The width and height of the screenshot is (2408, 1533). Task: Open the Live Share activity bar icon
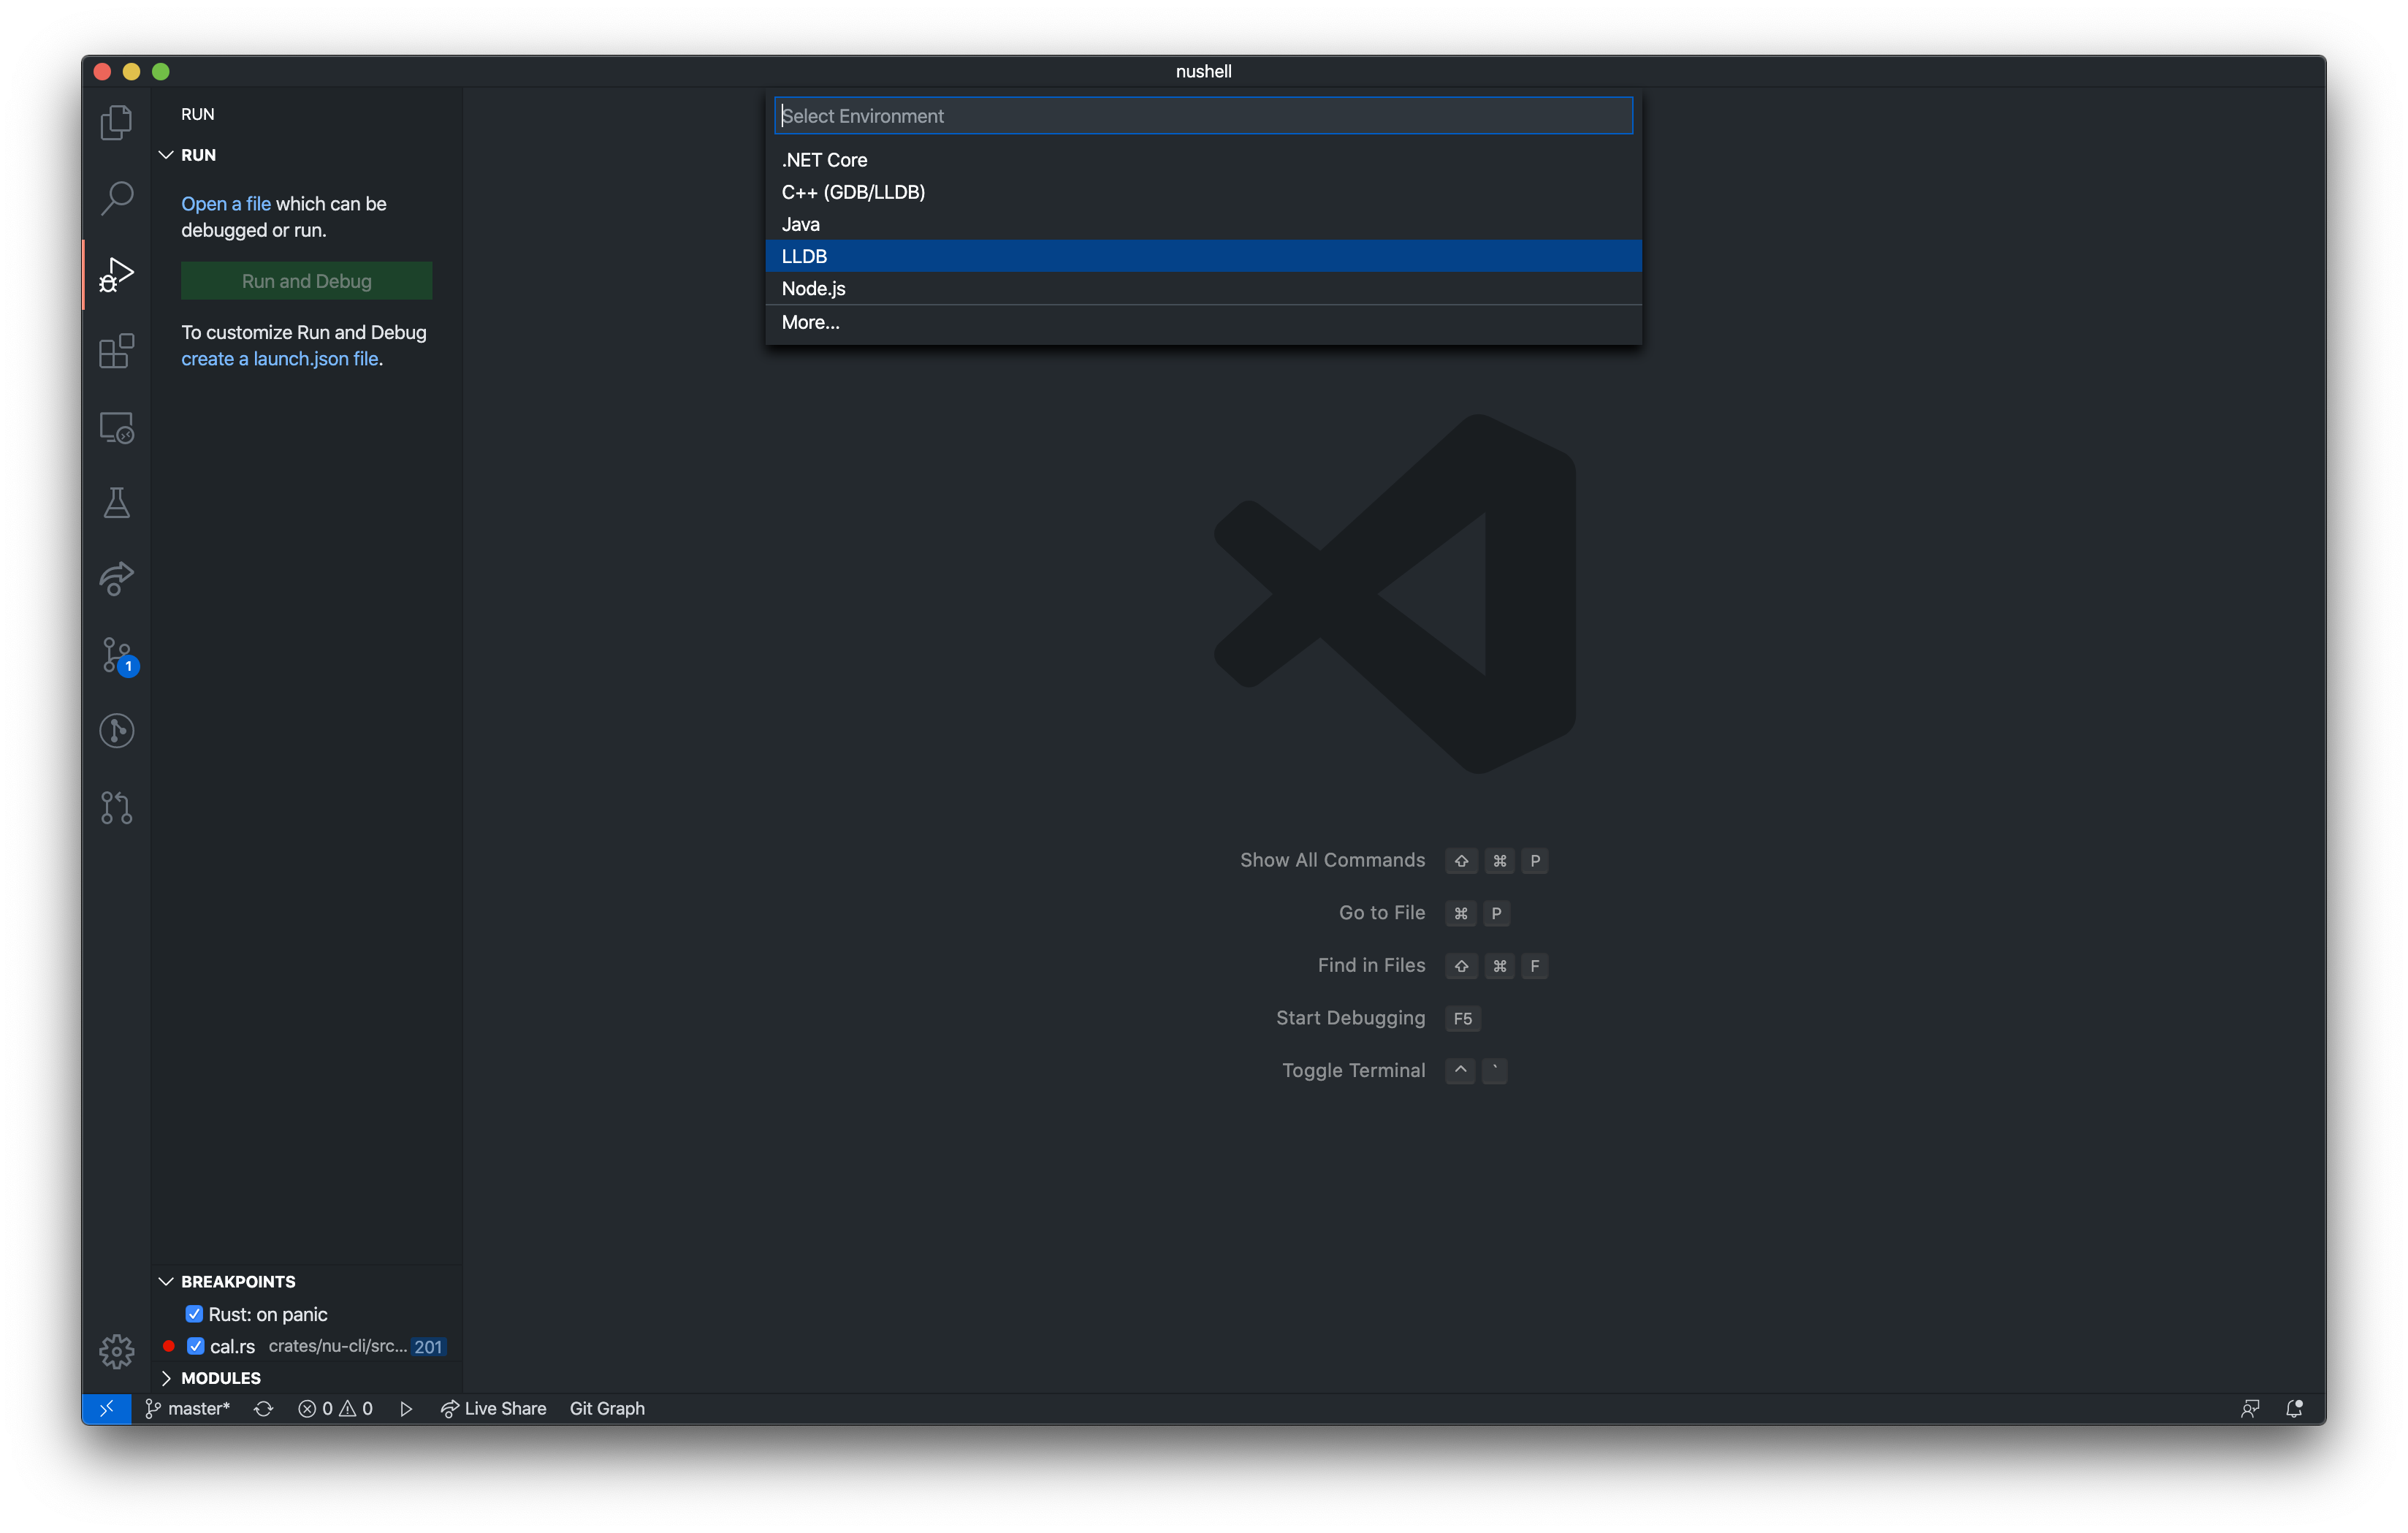pos(116,579)
